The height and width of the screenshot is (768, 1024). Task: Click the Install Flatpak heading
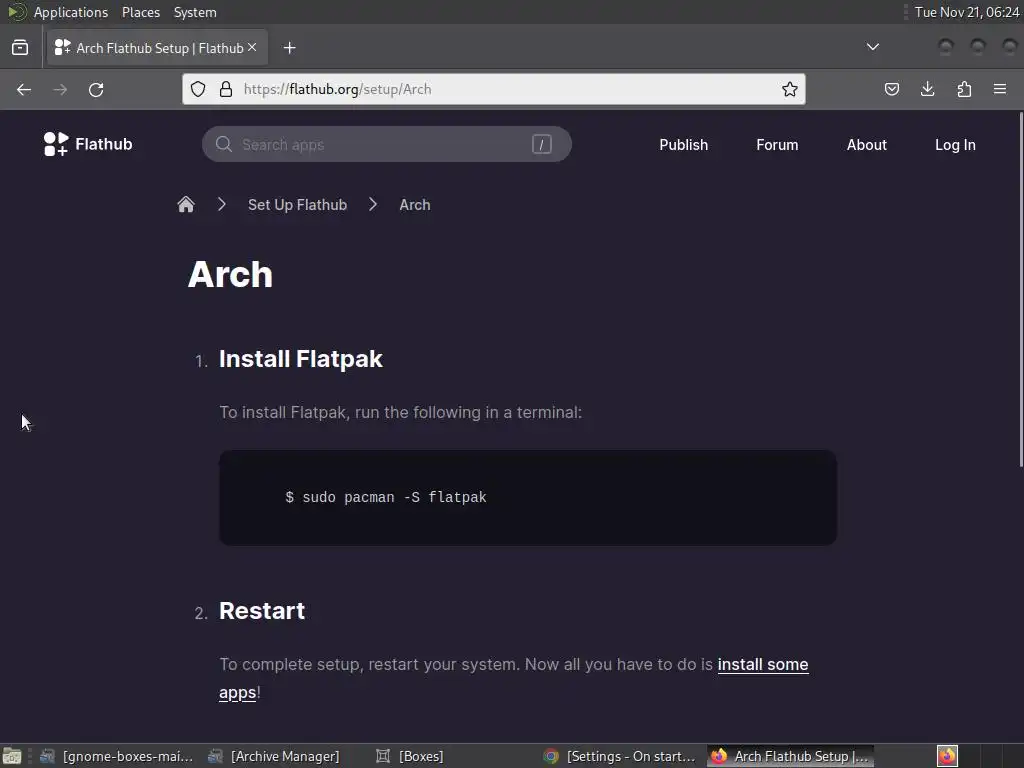pyautogui.click(x=300, y=359)
